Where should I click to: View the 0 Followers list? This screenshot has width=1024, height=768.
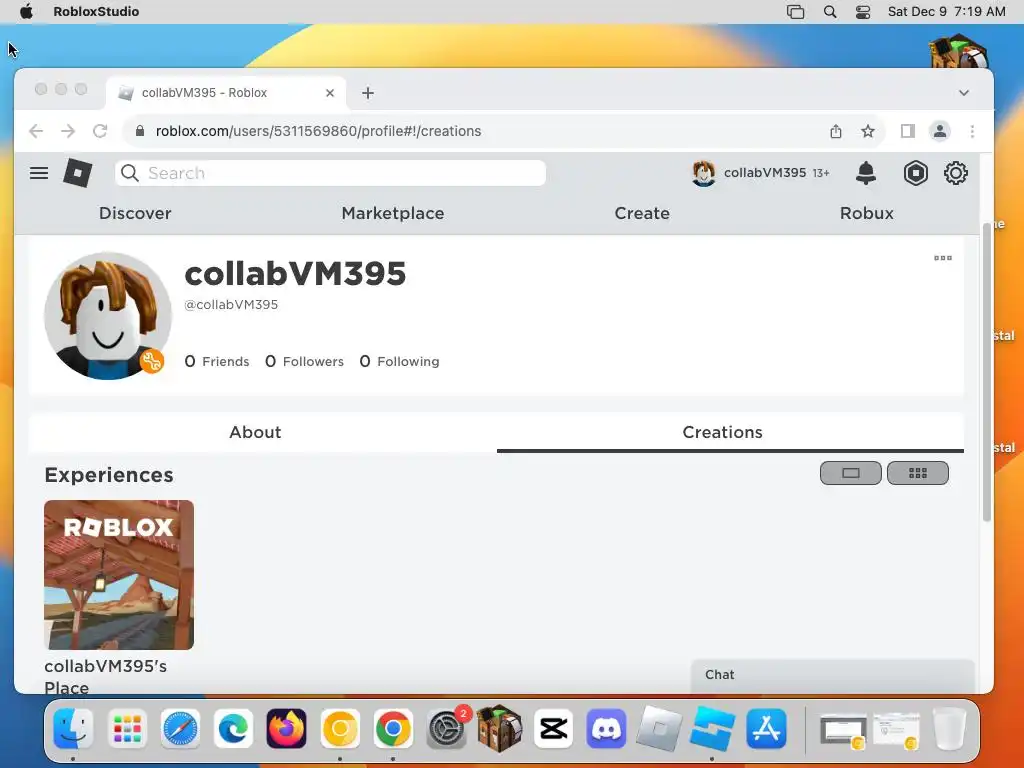pos(304,361)
